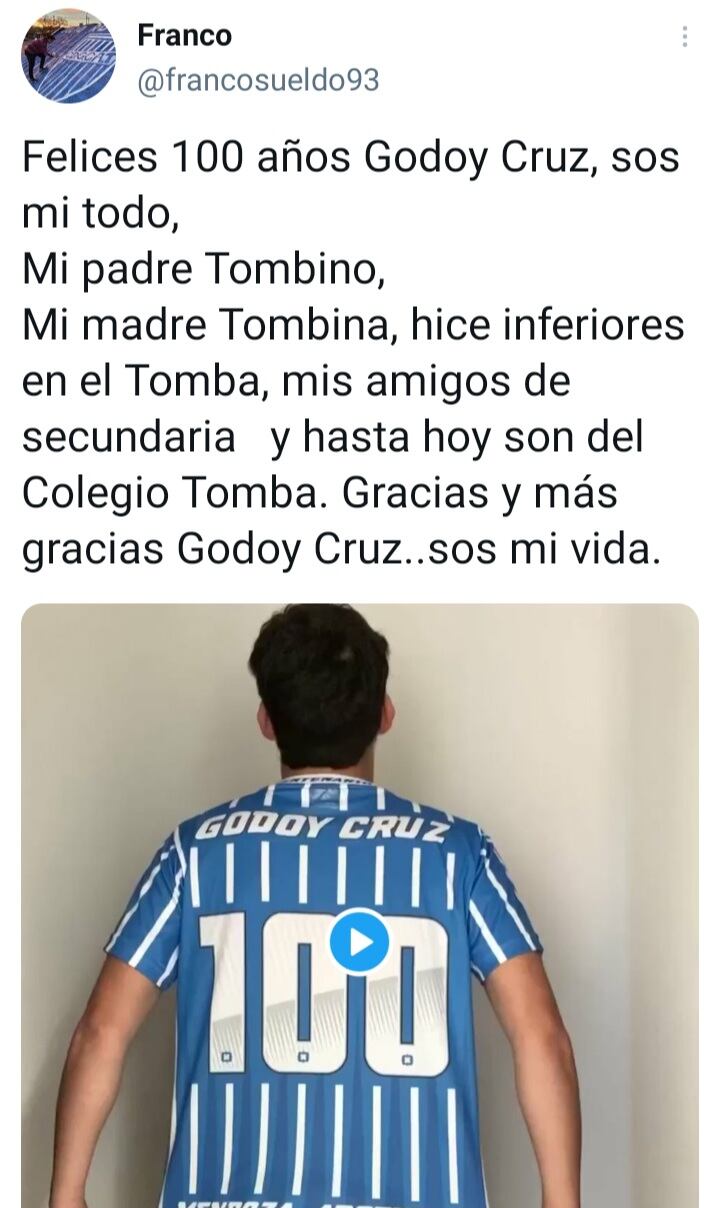
Task: Play the video with the blue play button
Action: click(x=359, y=941)
